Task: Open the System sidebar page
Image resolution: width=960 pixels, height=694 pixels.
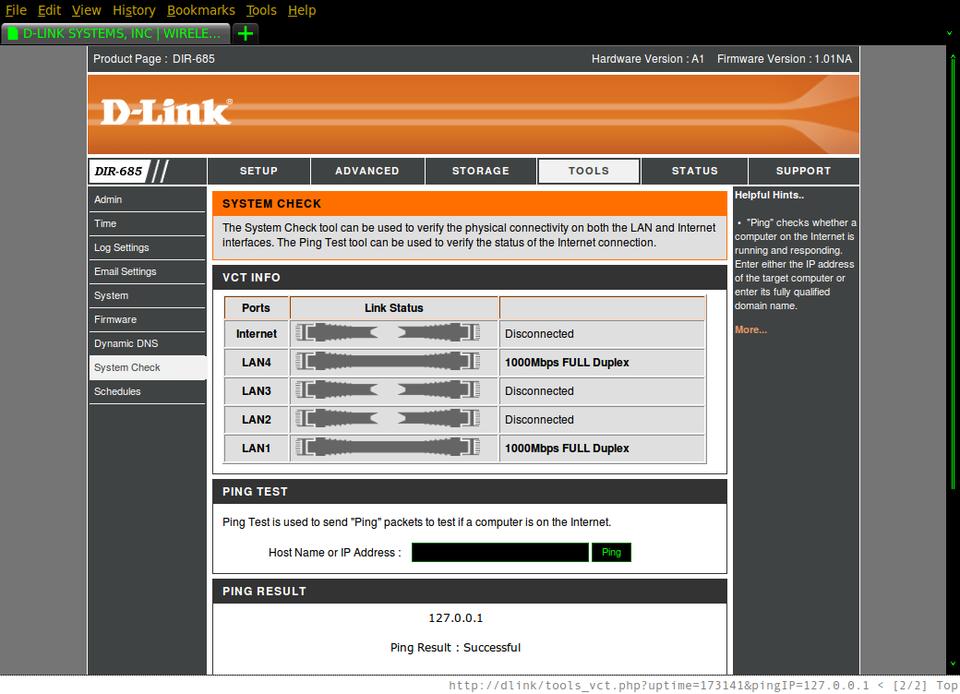Action: (x=147, y=295)
